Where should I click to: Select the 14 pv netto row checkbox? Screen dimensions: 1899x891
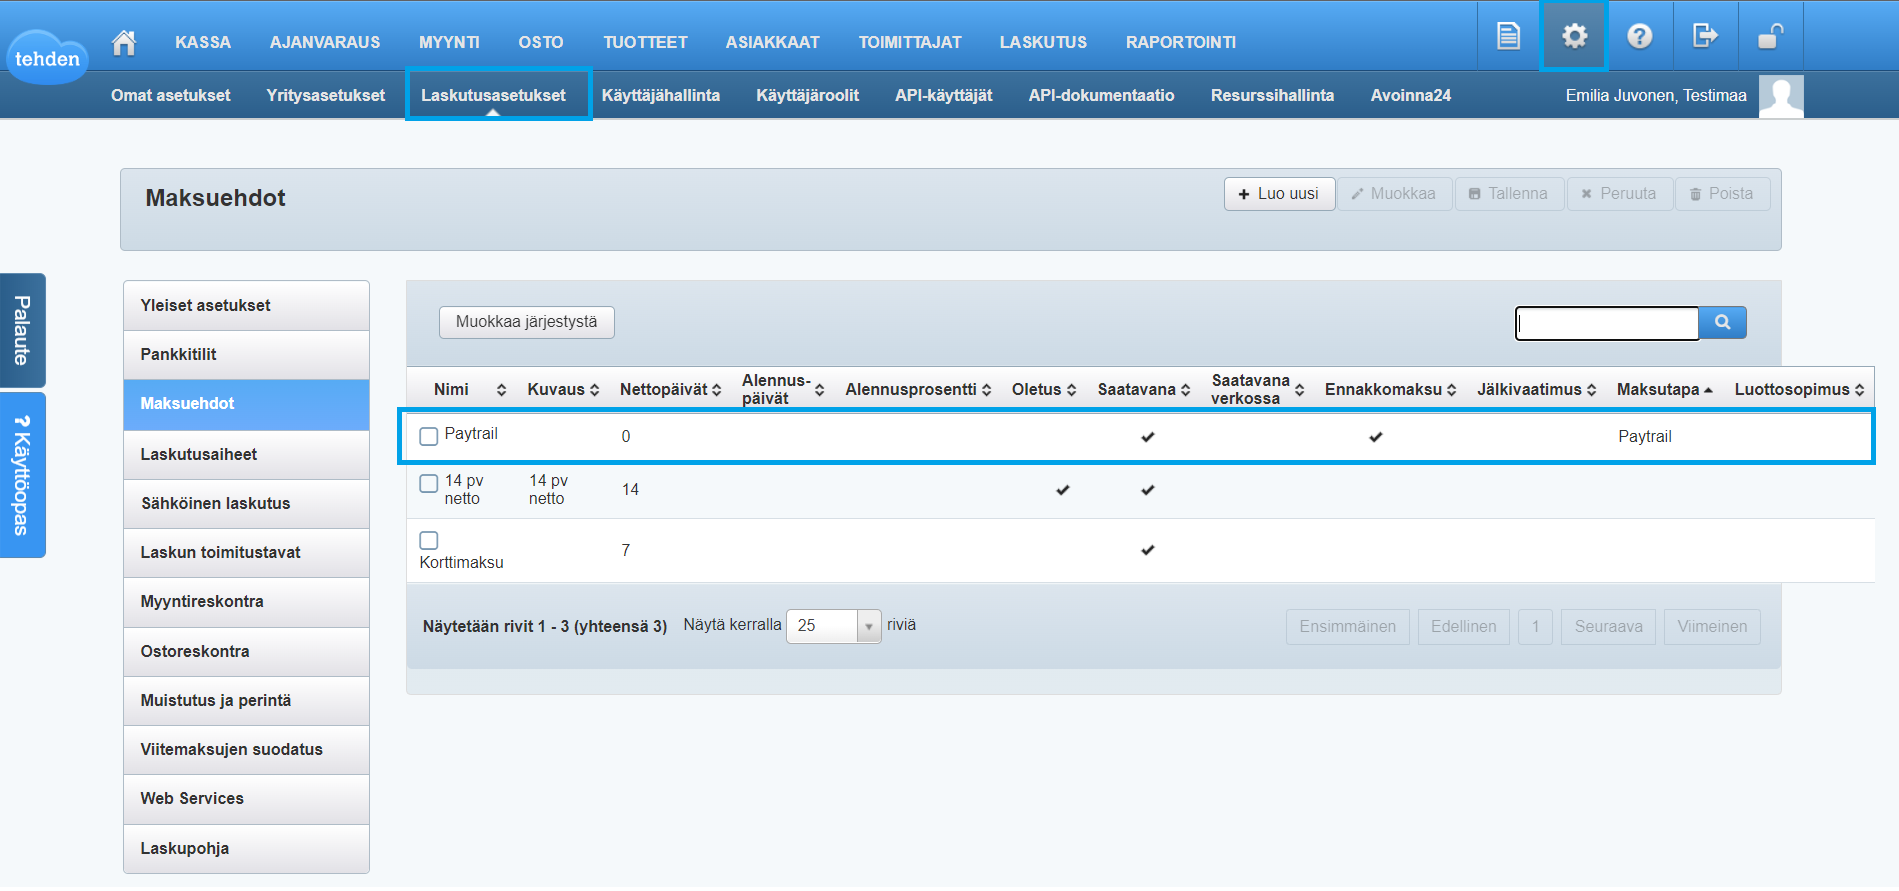pyautogui.click(x=429, y=483)
